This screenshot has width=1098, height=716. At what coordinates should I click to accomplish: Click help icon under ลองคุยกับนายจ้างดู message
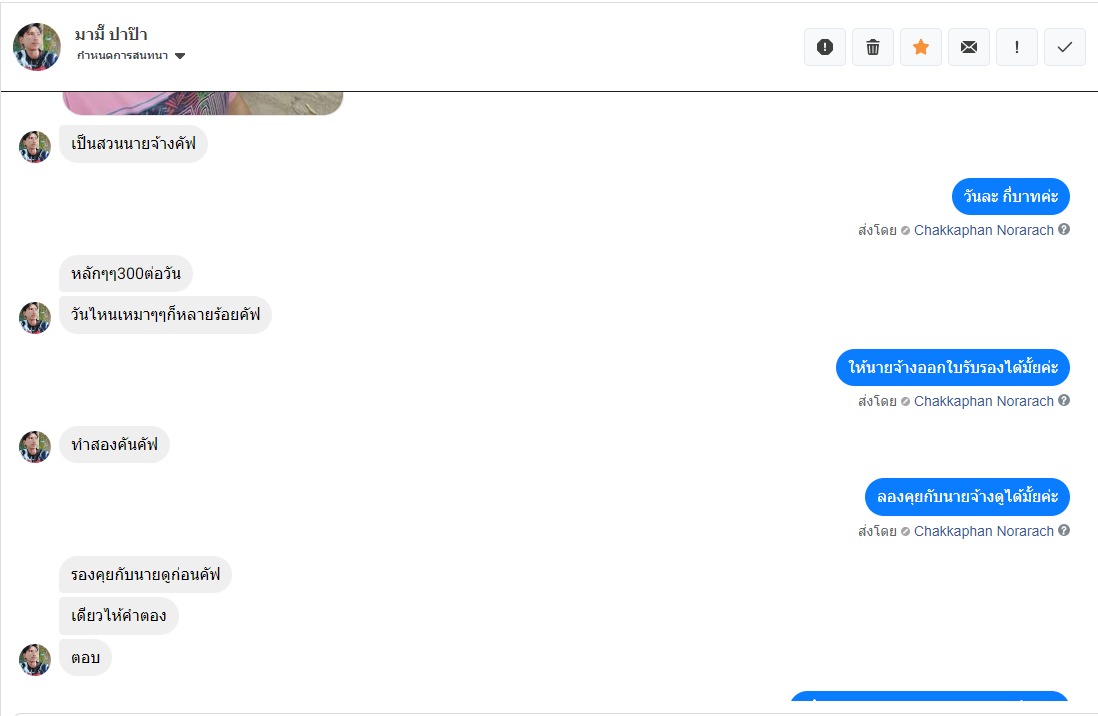tap(1064, 530)
